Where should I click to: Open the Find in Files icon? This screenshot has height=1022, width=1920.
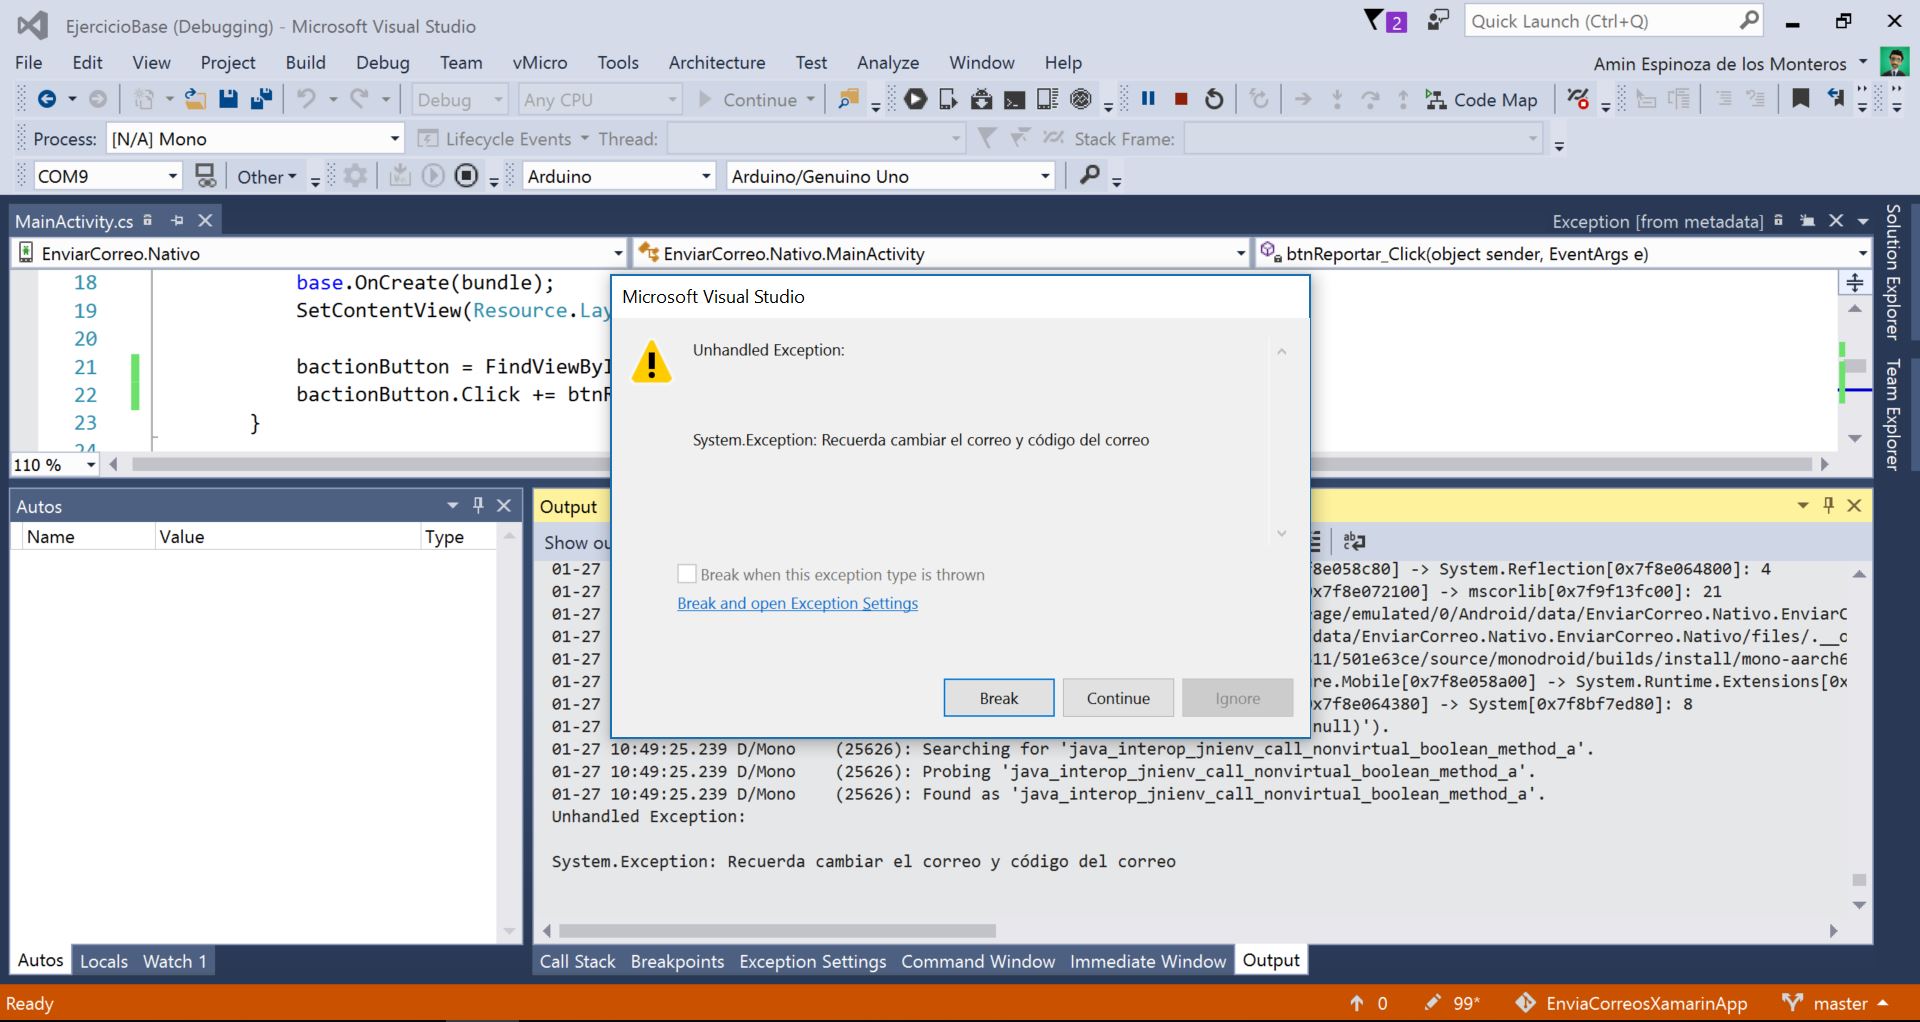[x=848, y=99]
